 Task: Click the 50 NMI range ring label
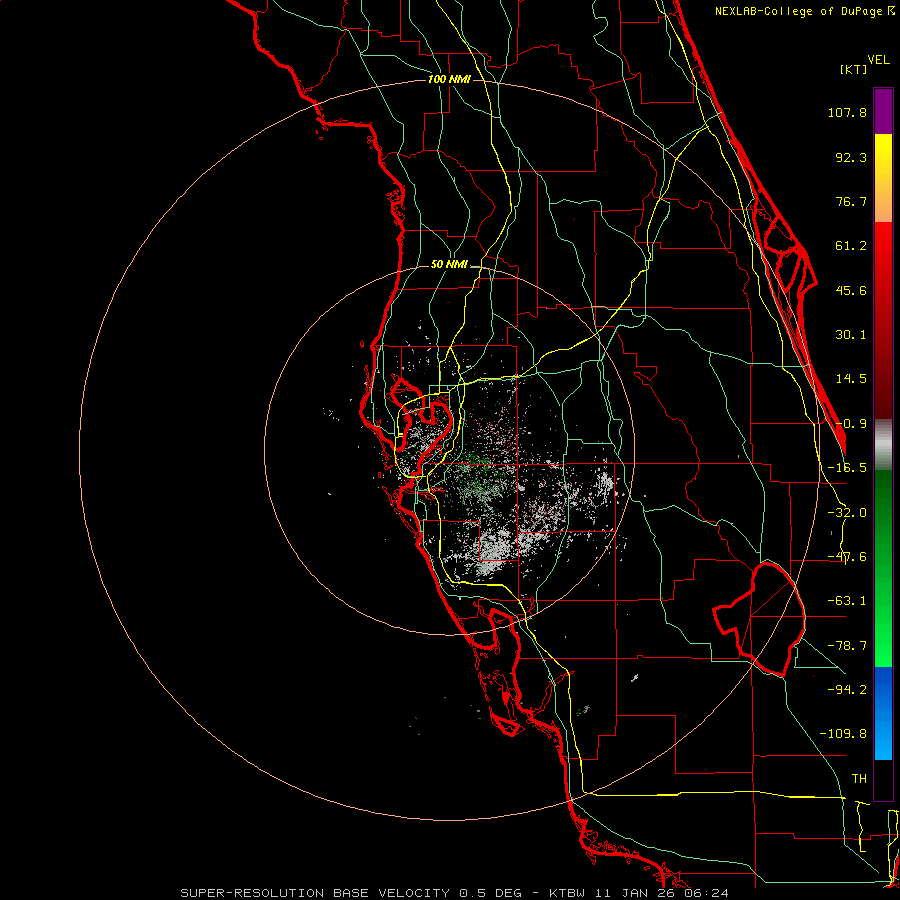[449, 265]
